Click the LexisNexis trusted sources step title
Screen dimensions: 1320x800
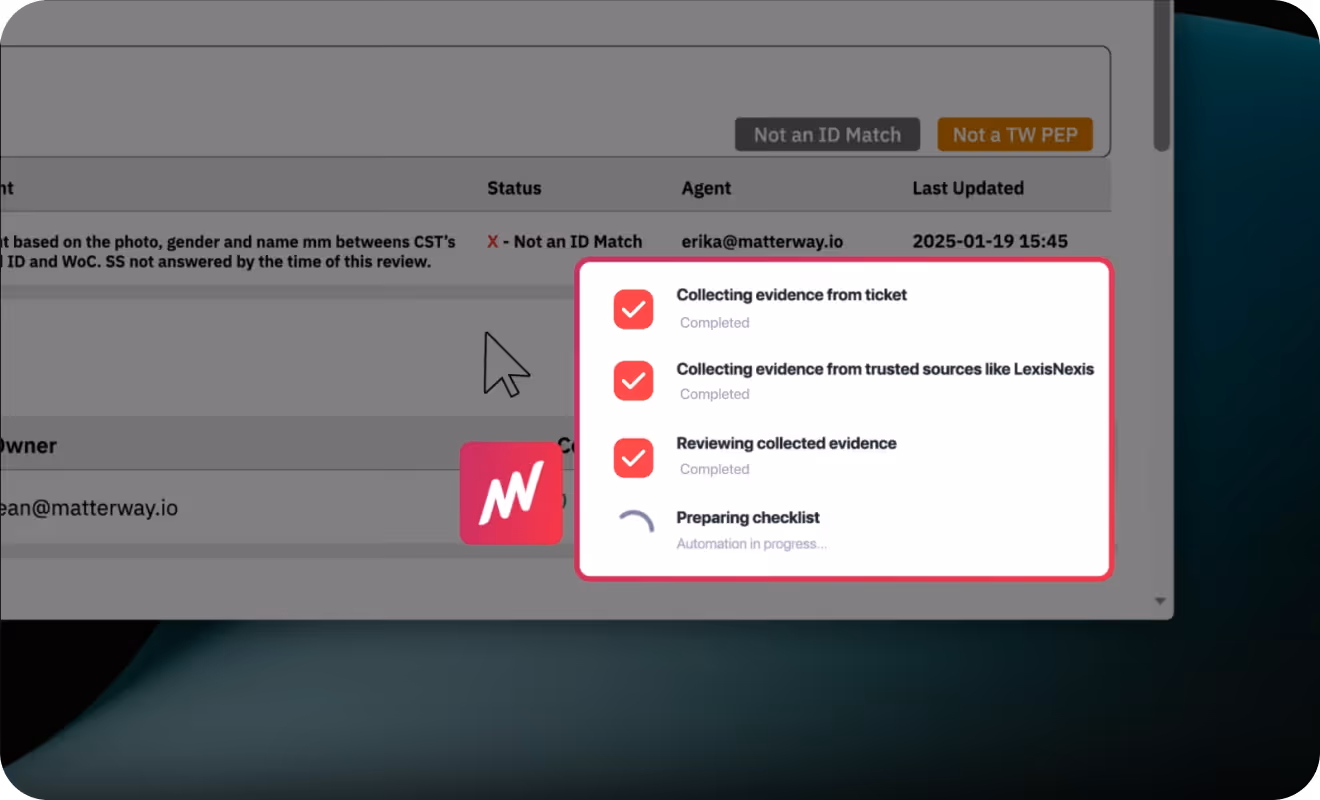pyautogui.click(x=885, y=369)
